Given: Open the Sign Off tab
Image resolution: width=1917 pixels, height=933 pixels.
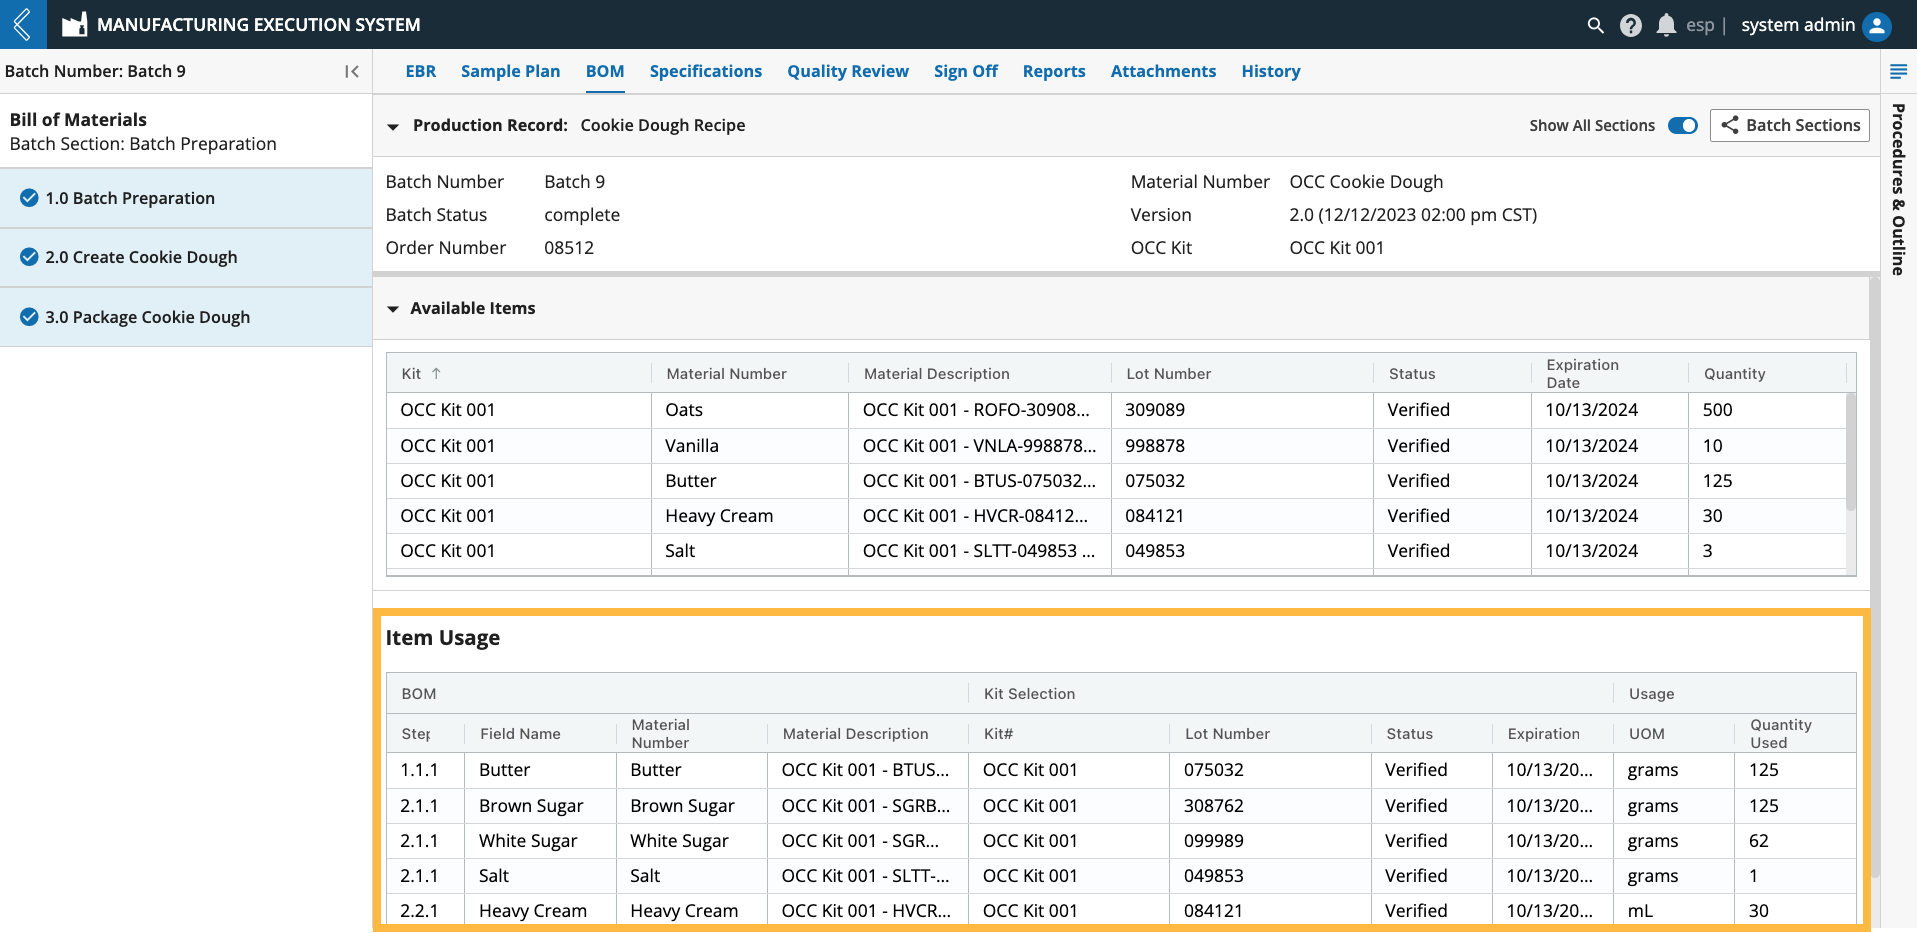Looking at the screenshot, I should click(x=966, y=71).
